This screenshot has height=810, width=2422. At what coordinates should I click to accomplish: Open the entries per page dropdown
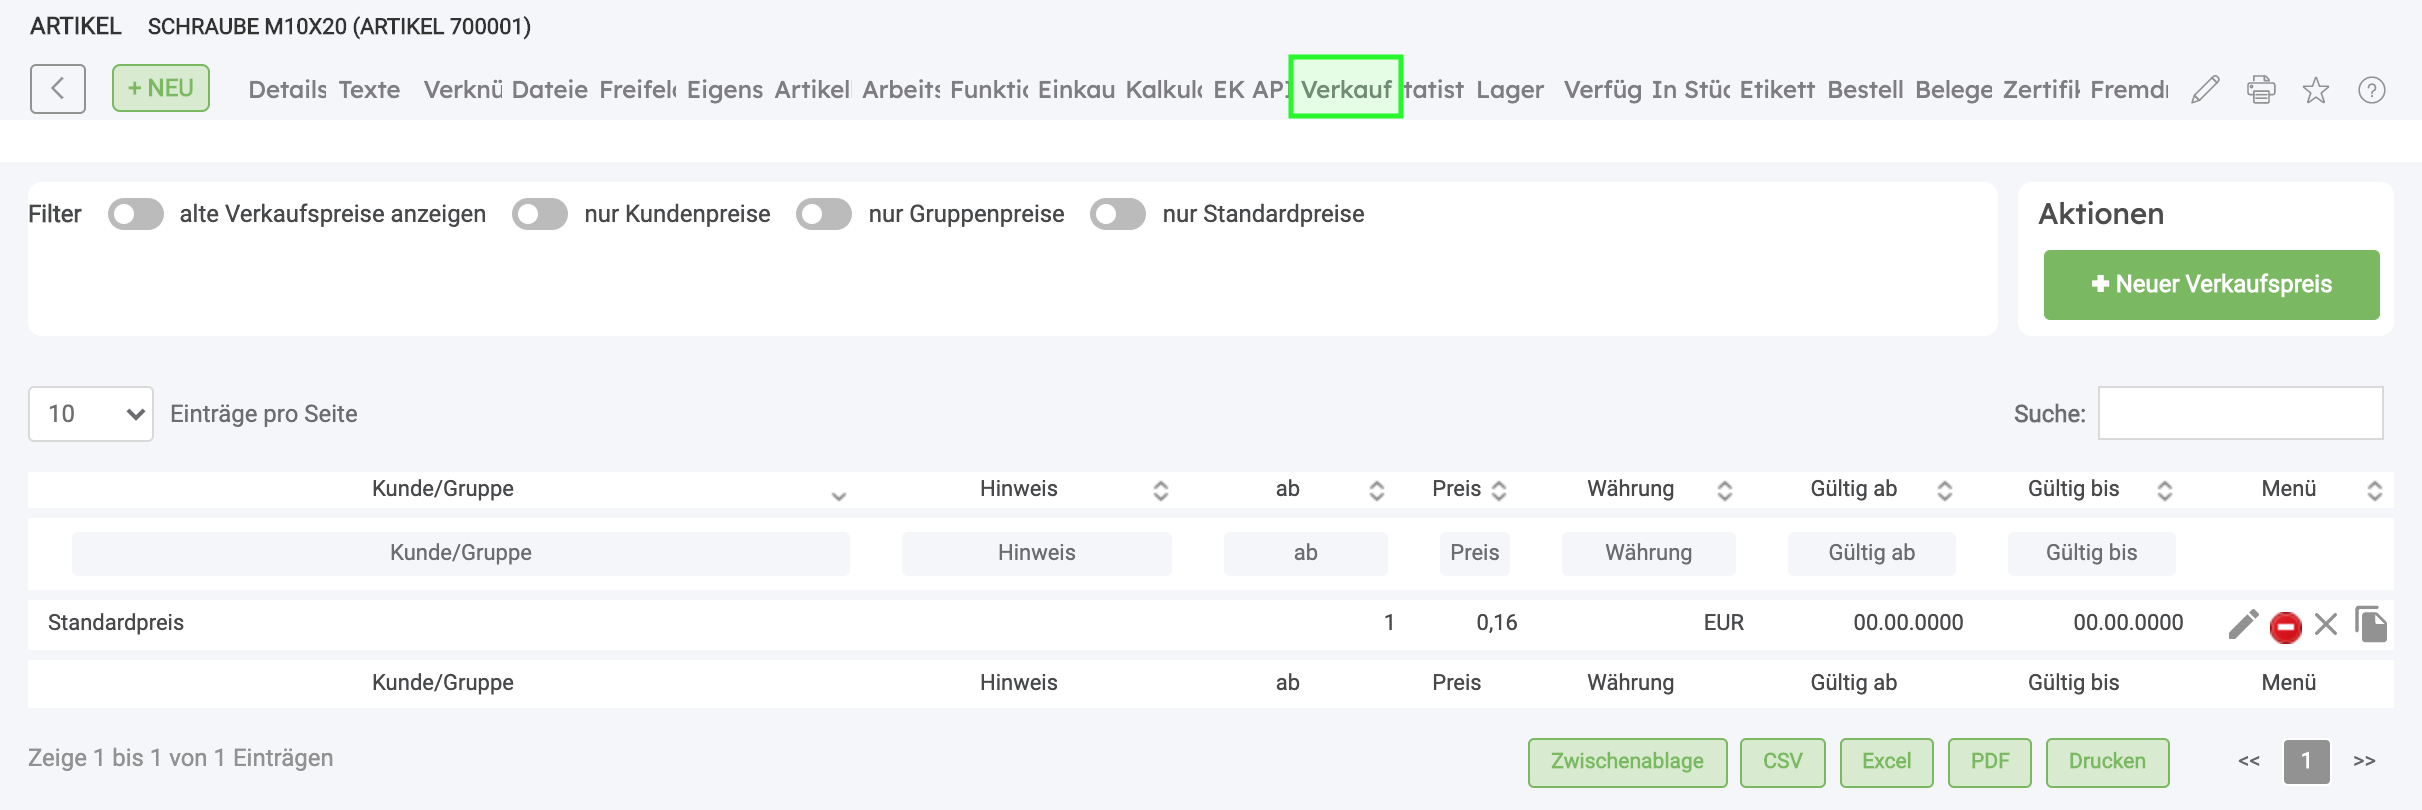91,414
